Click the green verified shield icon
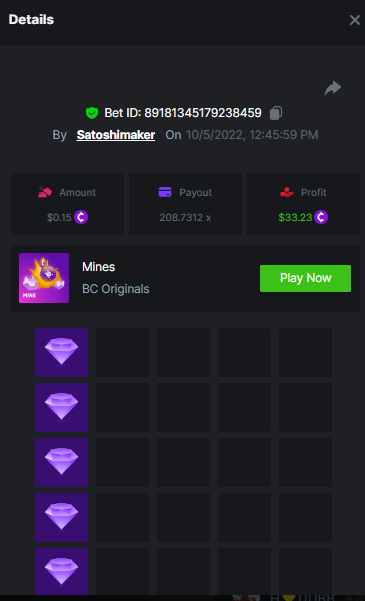365x601 pixels. [92, 113]
